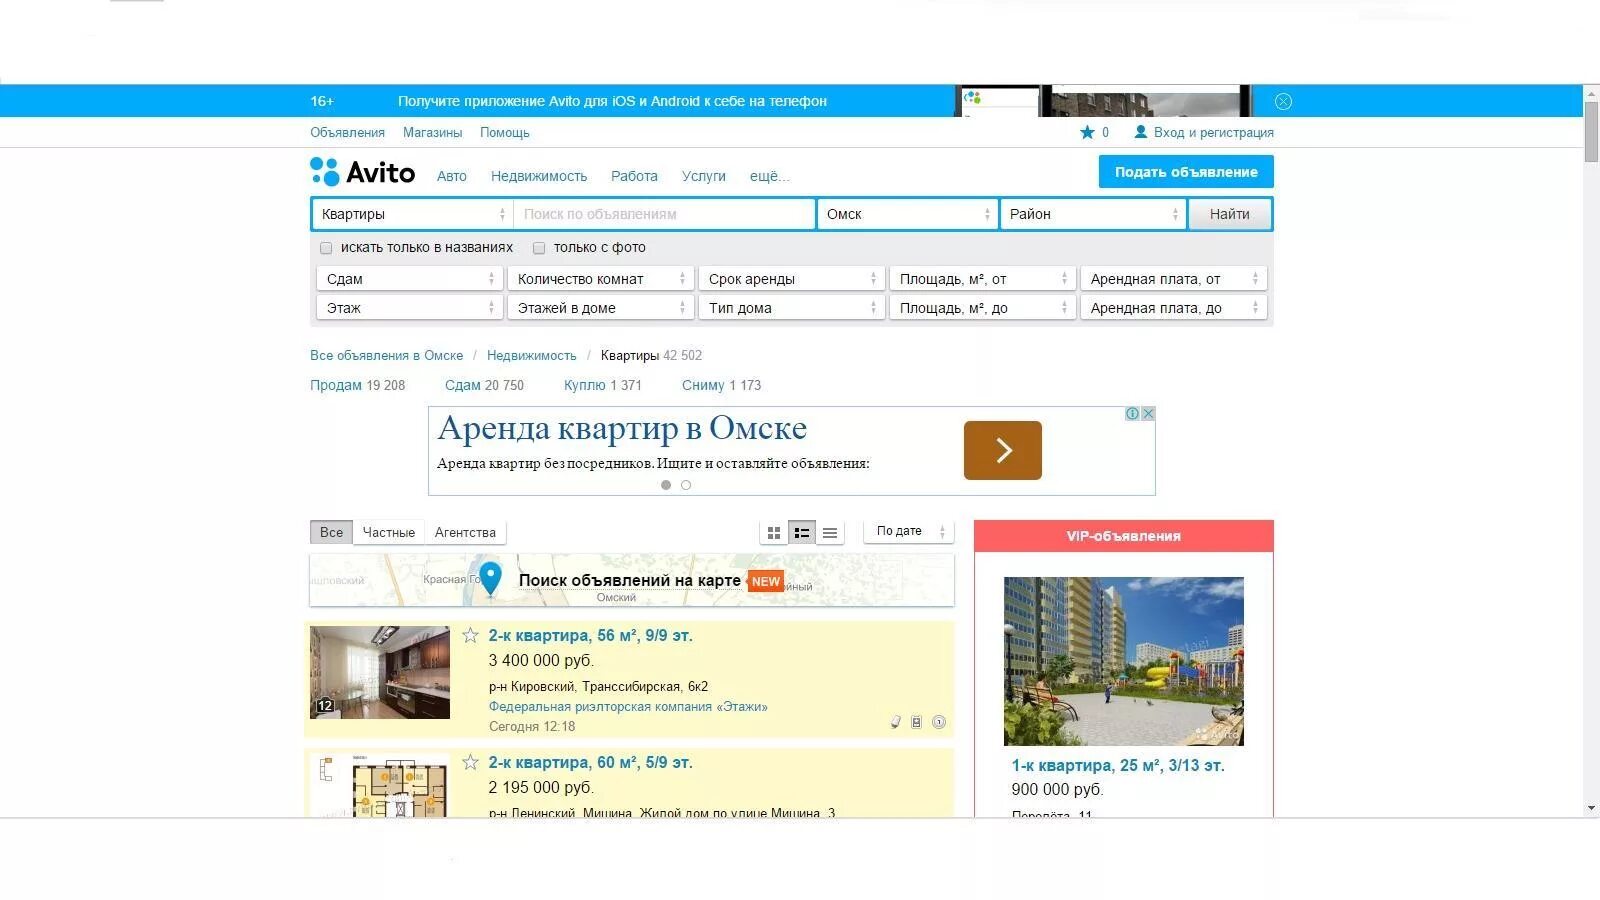Screen dimensions: 1600x900
Task: Open the Количество комнат dropdown
Action: click(600, 279)
